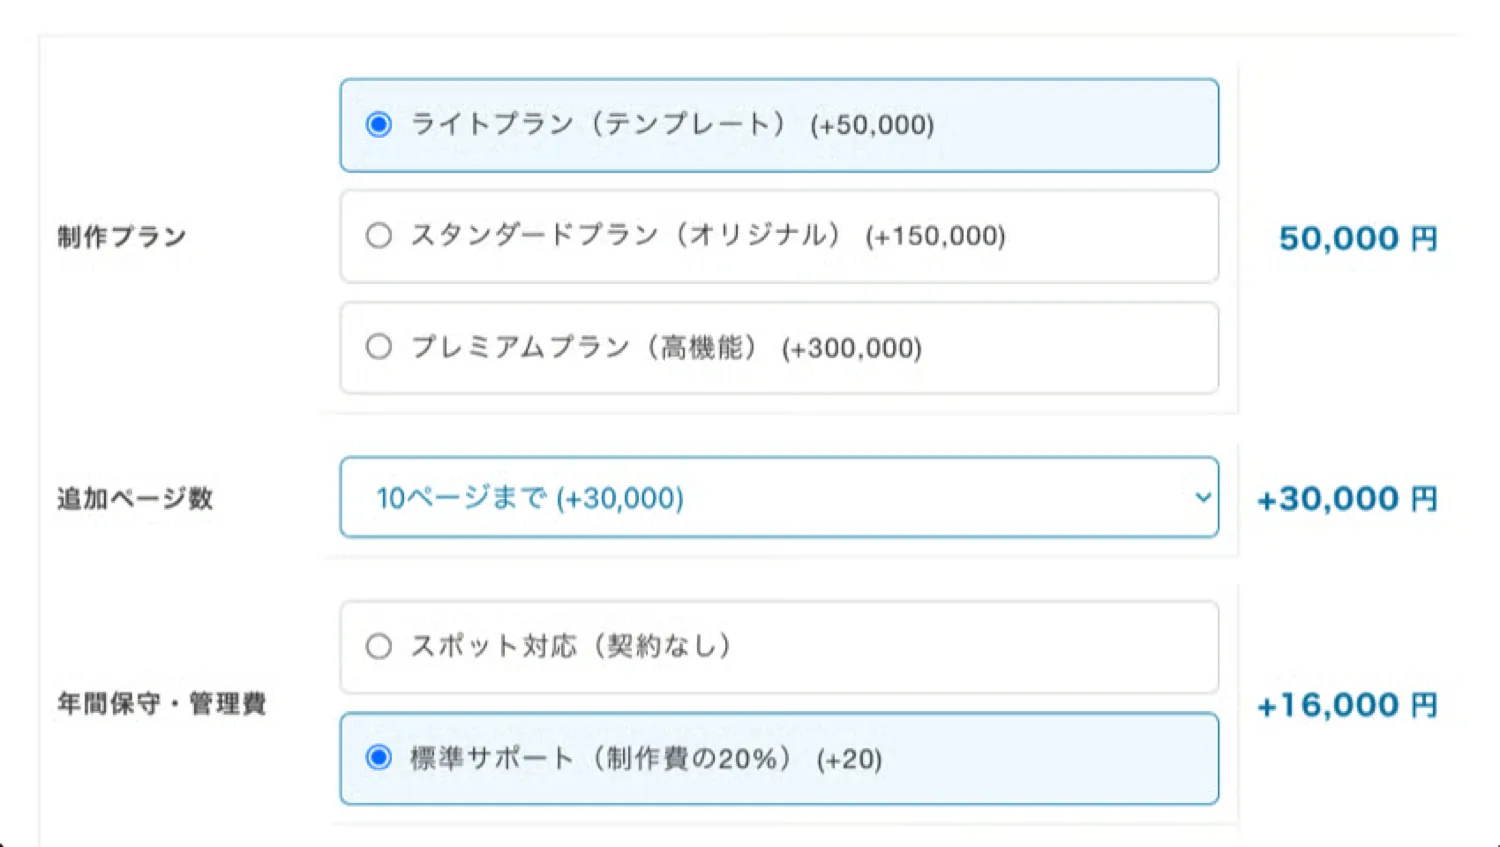
Task: Select the ライトプラン radio button
Action: [378, 125]
